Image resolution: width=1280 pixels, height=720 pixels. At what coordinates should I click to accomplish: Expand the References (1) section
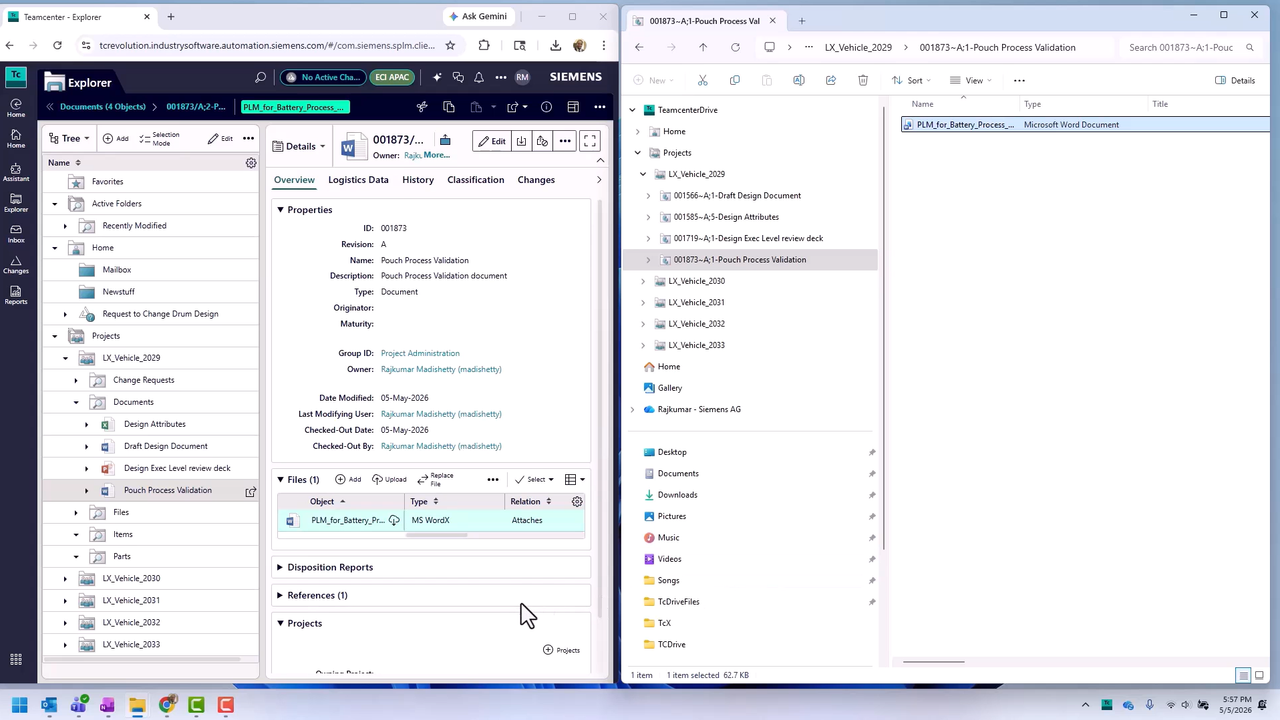click(x=281, y=595)
